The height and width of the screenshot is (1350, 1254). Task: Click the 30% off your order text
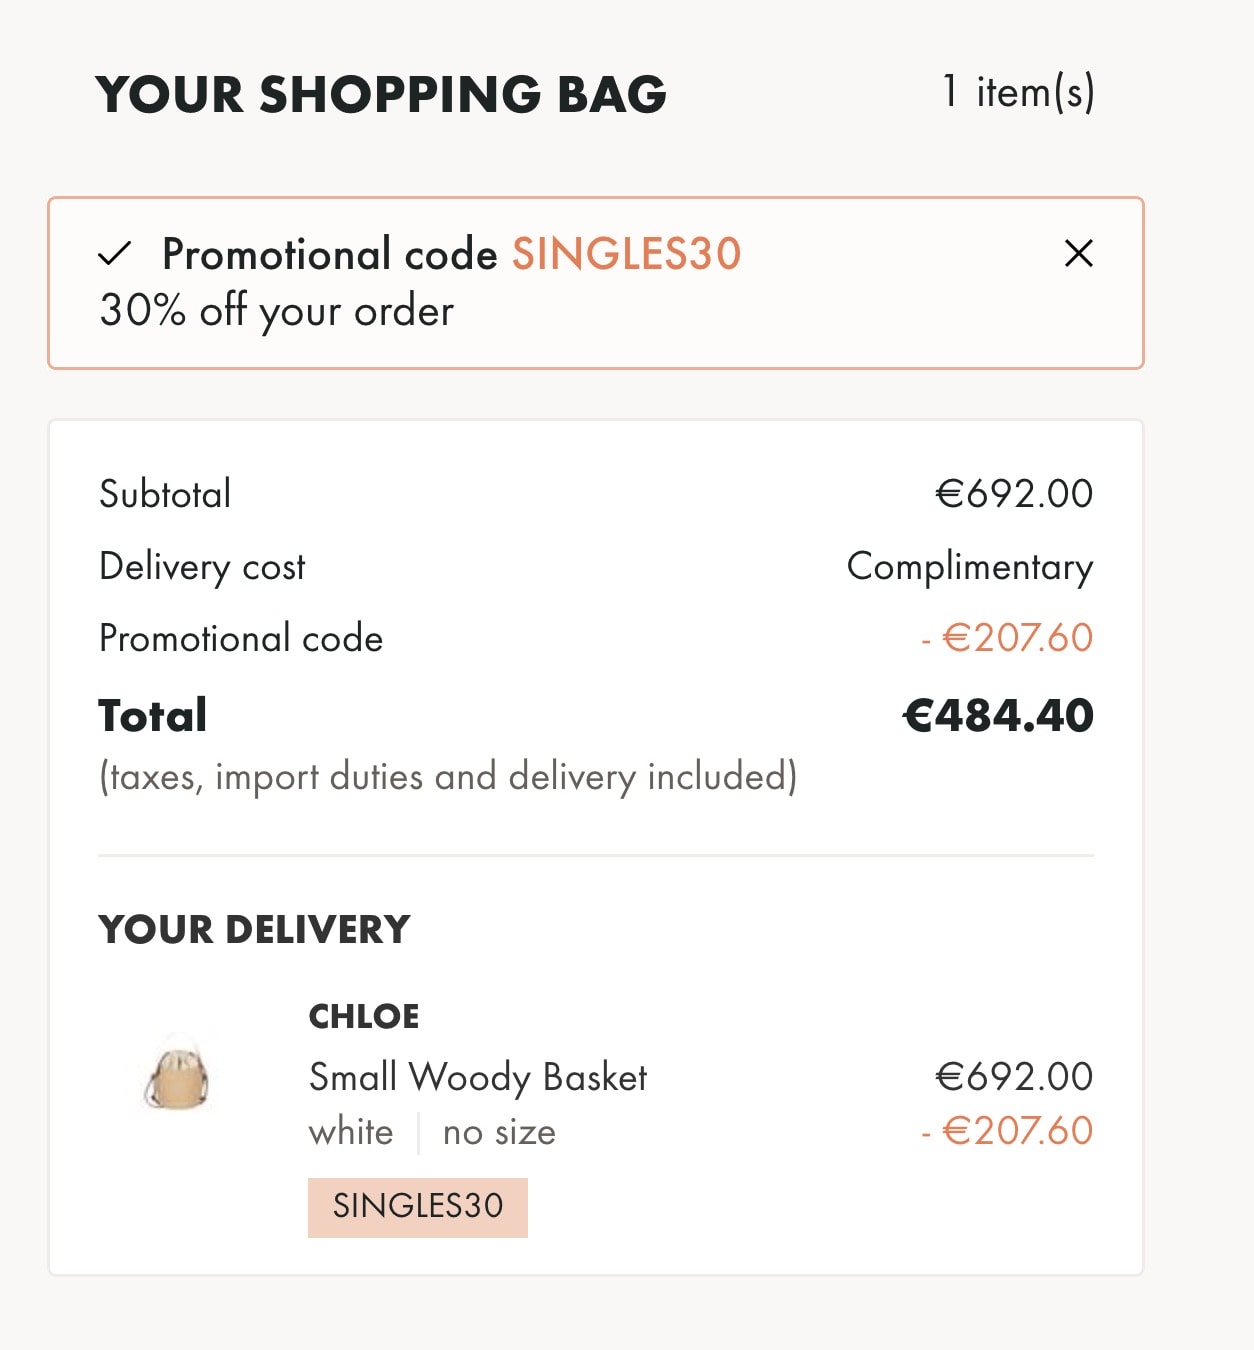tap(277, 311)
